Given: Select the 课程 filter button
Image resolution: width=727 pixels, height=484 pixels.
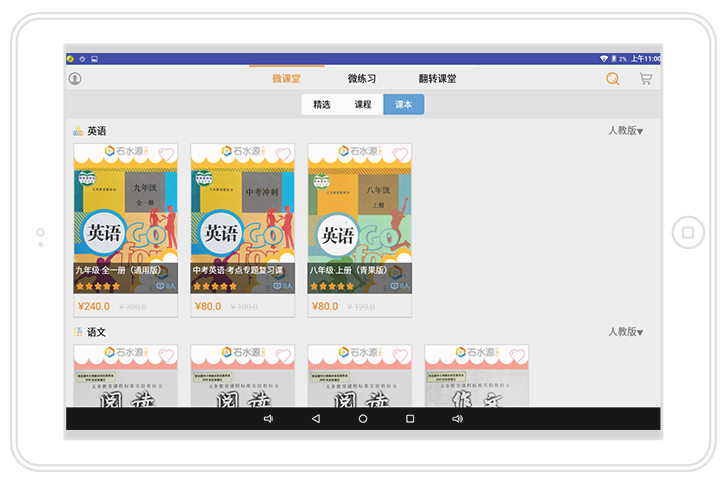Looking at the screenshot, I should [362, 104].
